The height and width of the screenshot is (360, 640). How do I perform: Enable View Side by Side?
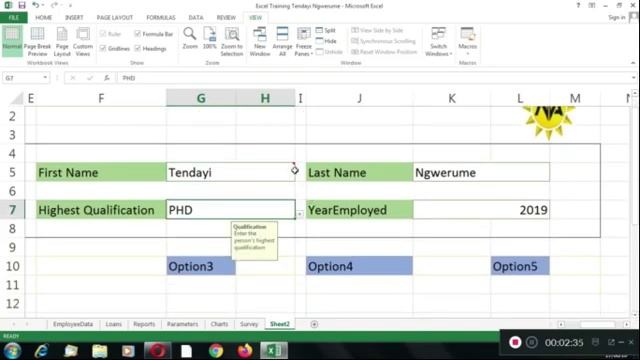tap(377, 30)
